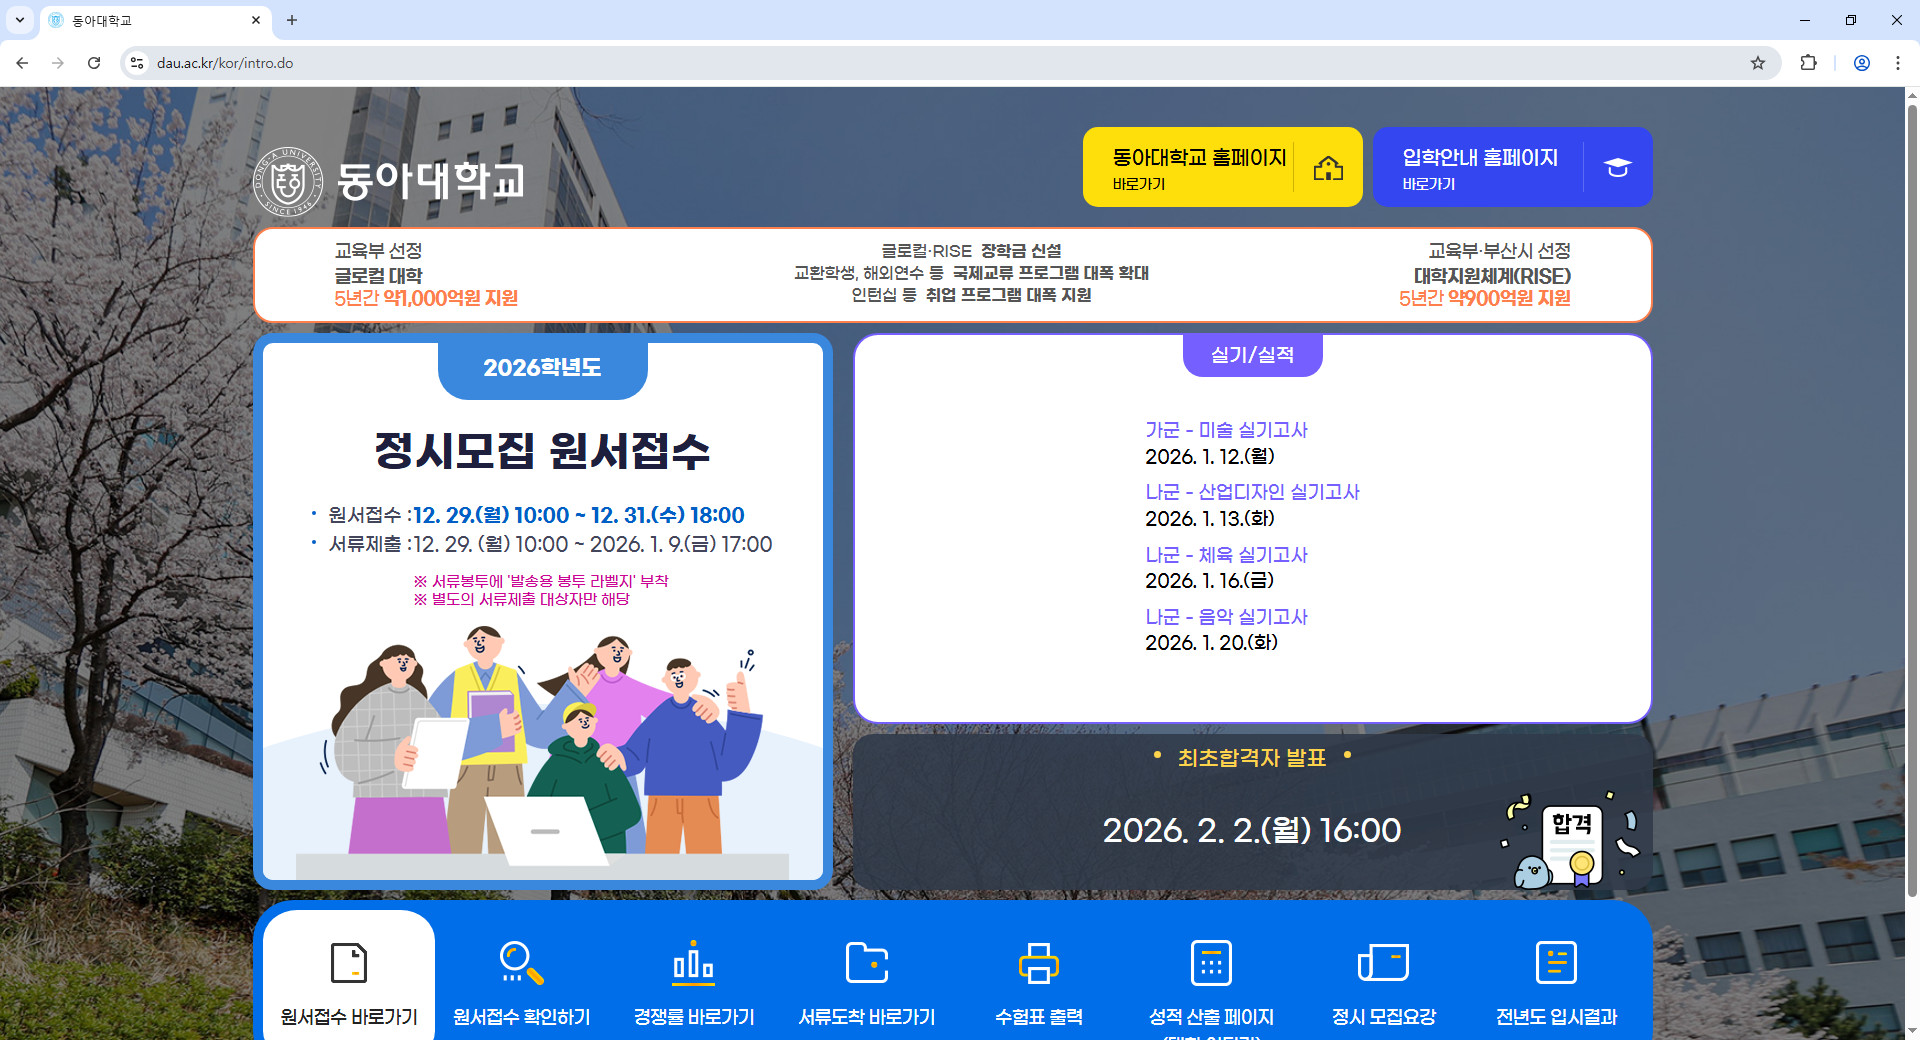Viewport: 1920px width, 1040px height.
Task: Open 정시 모집요강 booklet icon
Action: (1384, 963)
